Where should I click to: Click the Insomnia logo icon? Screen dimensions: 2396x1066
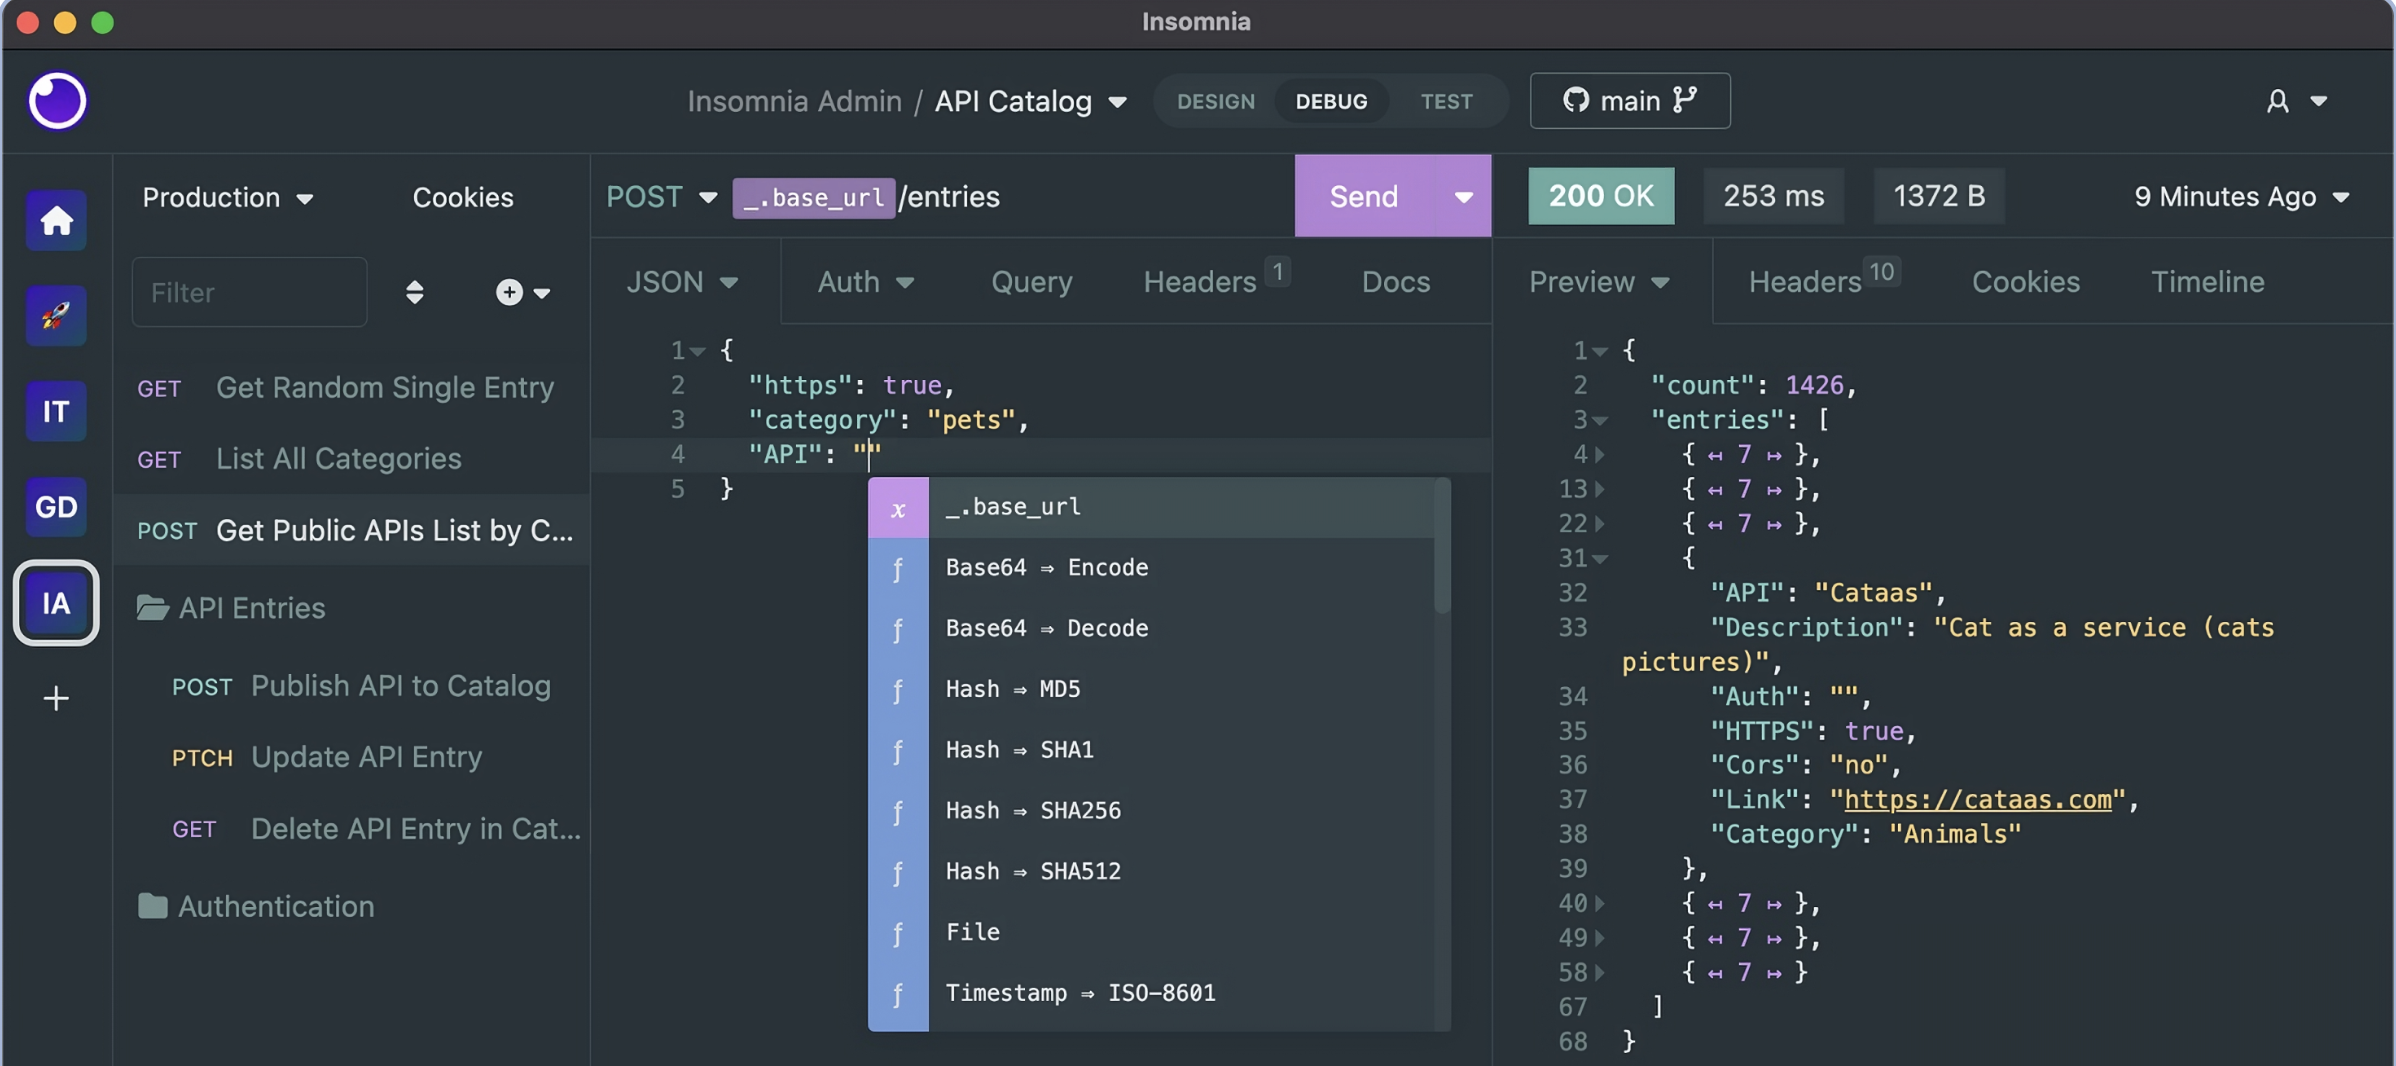[x=57, y=101]
